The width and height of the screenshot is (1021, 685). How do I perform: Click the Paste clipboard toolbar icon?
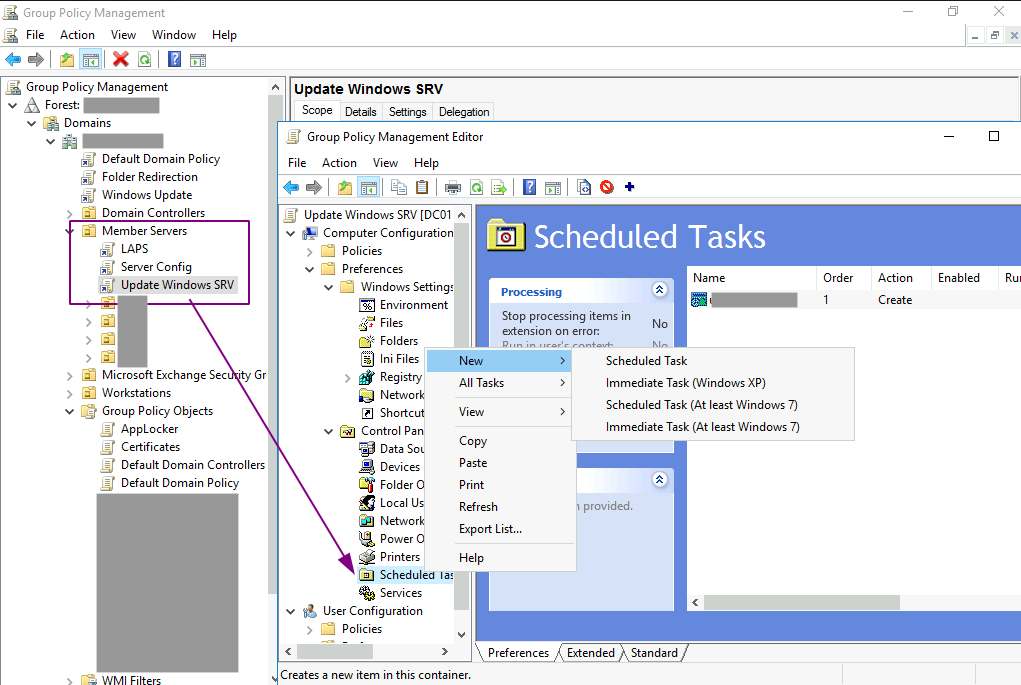[x=422, y=187]
